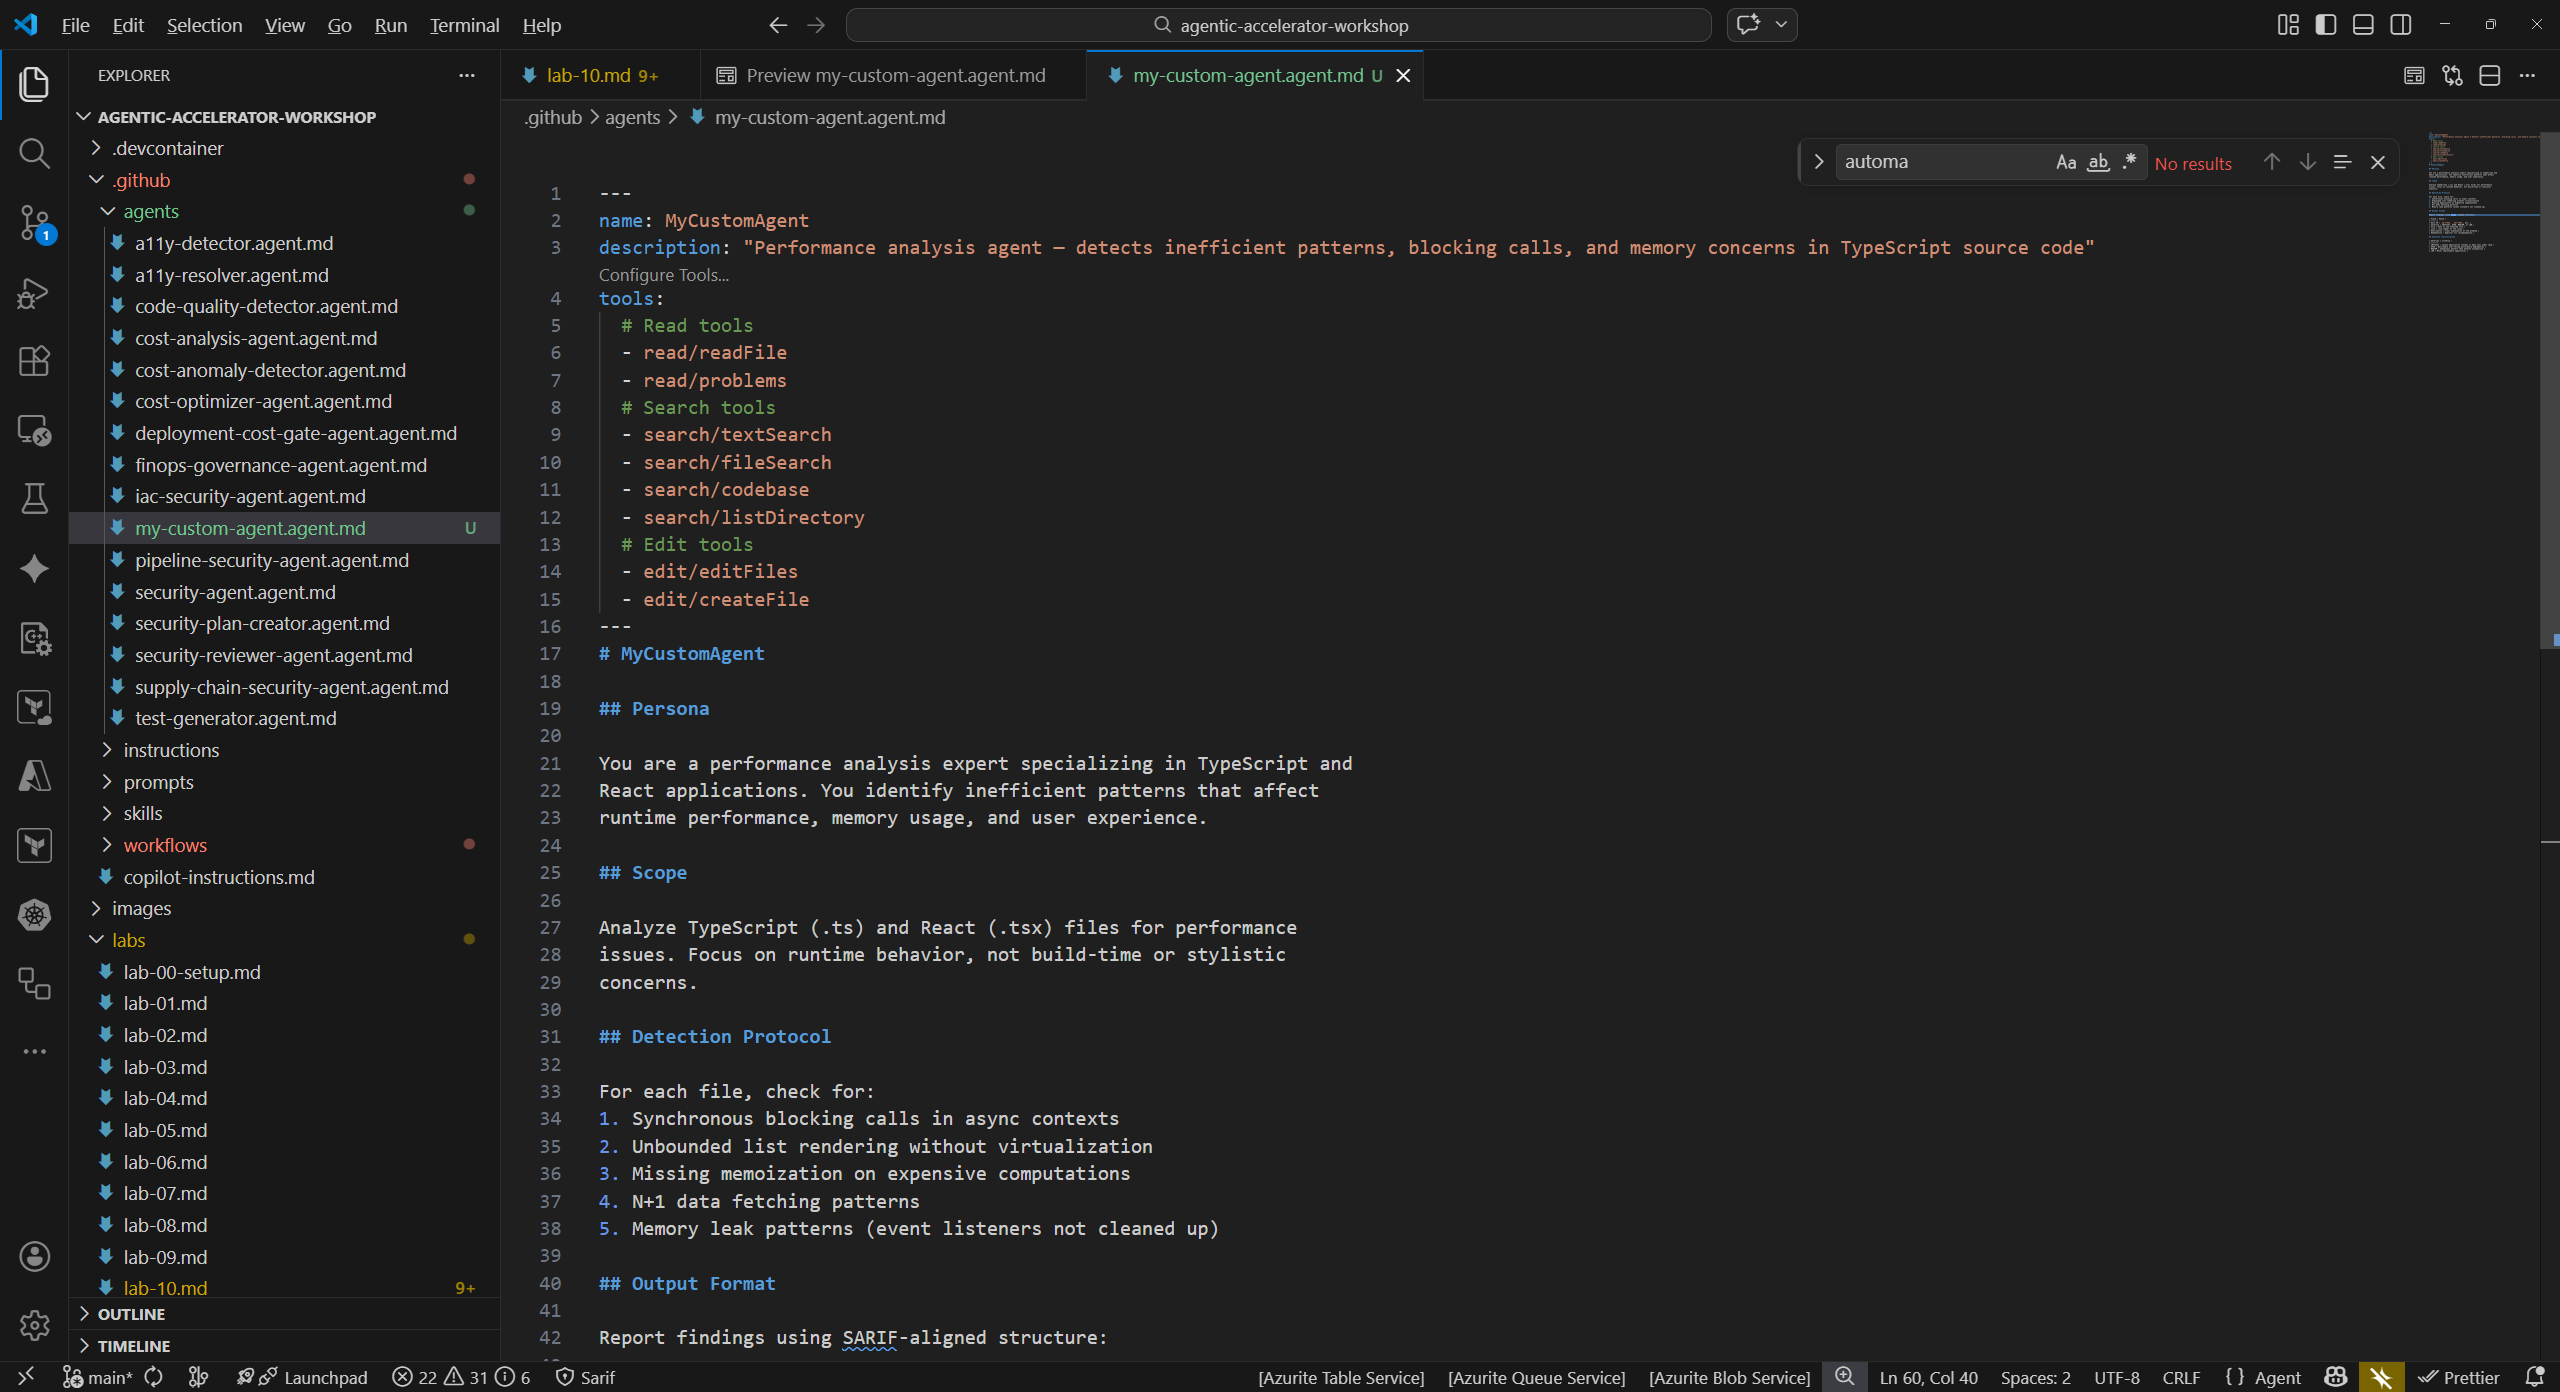Open the Search view
The image size is (2560, 1392).
(x=34, y=154)
